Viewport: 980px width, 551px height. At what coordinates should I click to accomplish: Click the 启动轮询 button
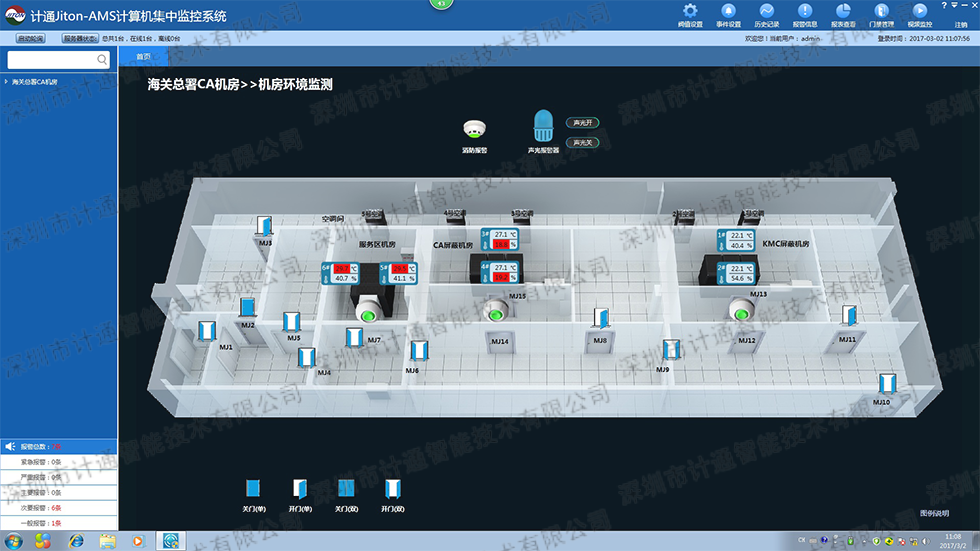tap(30, 38)
